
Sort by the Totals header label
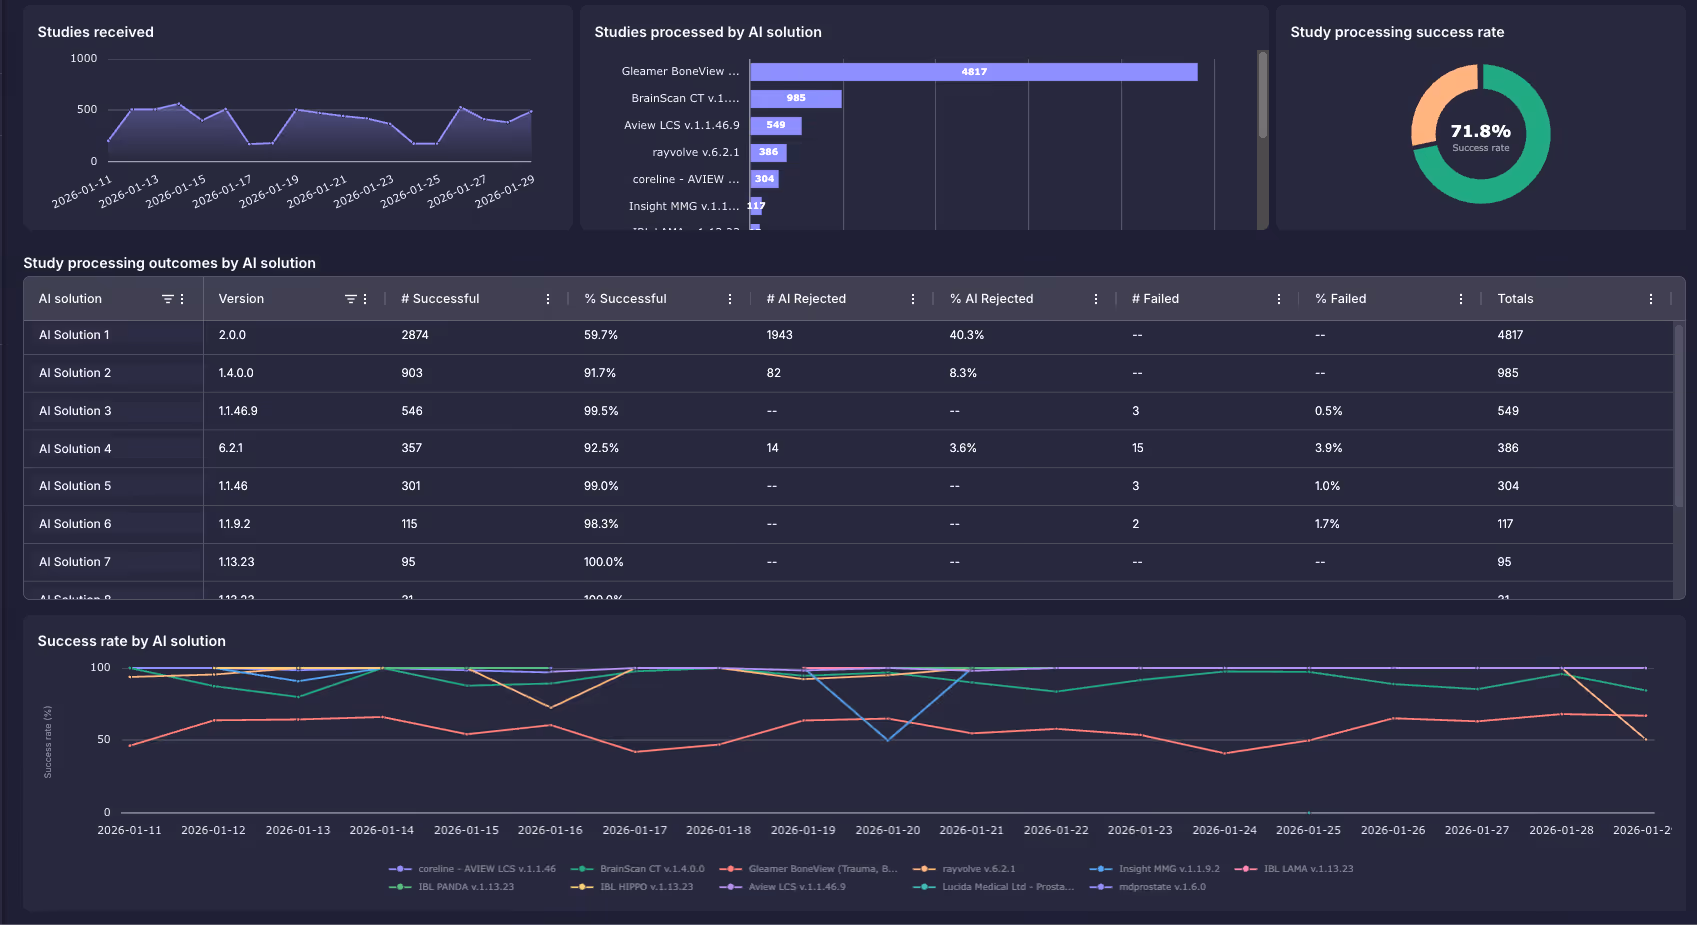[x=1515, y=299]
